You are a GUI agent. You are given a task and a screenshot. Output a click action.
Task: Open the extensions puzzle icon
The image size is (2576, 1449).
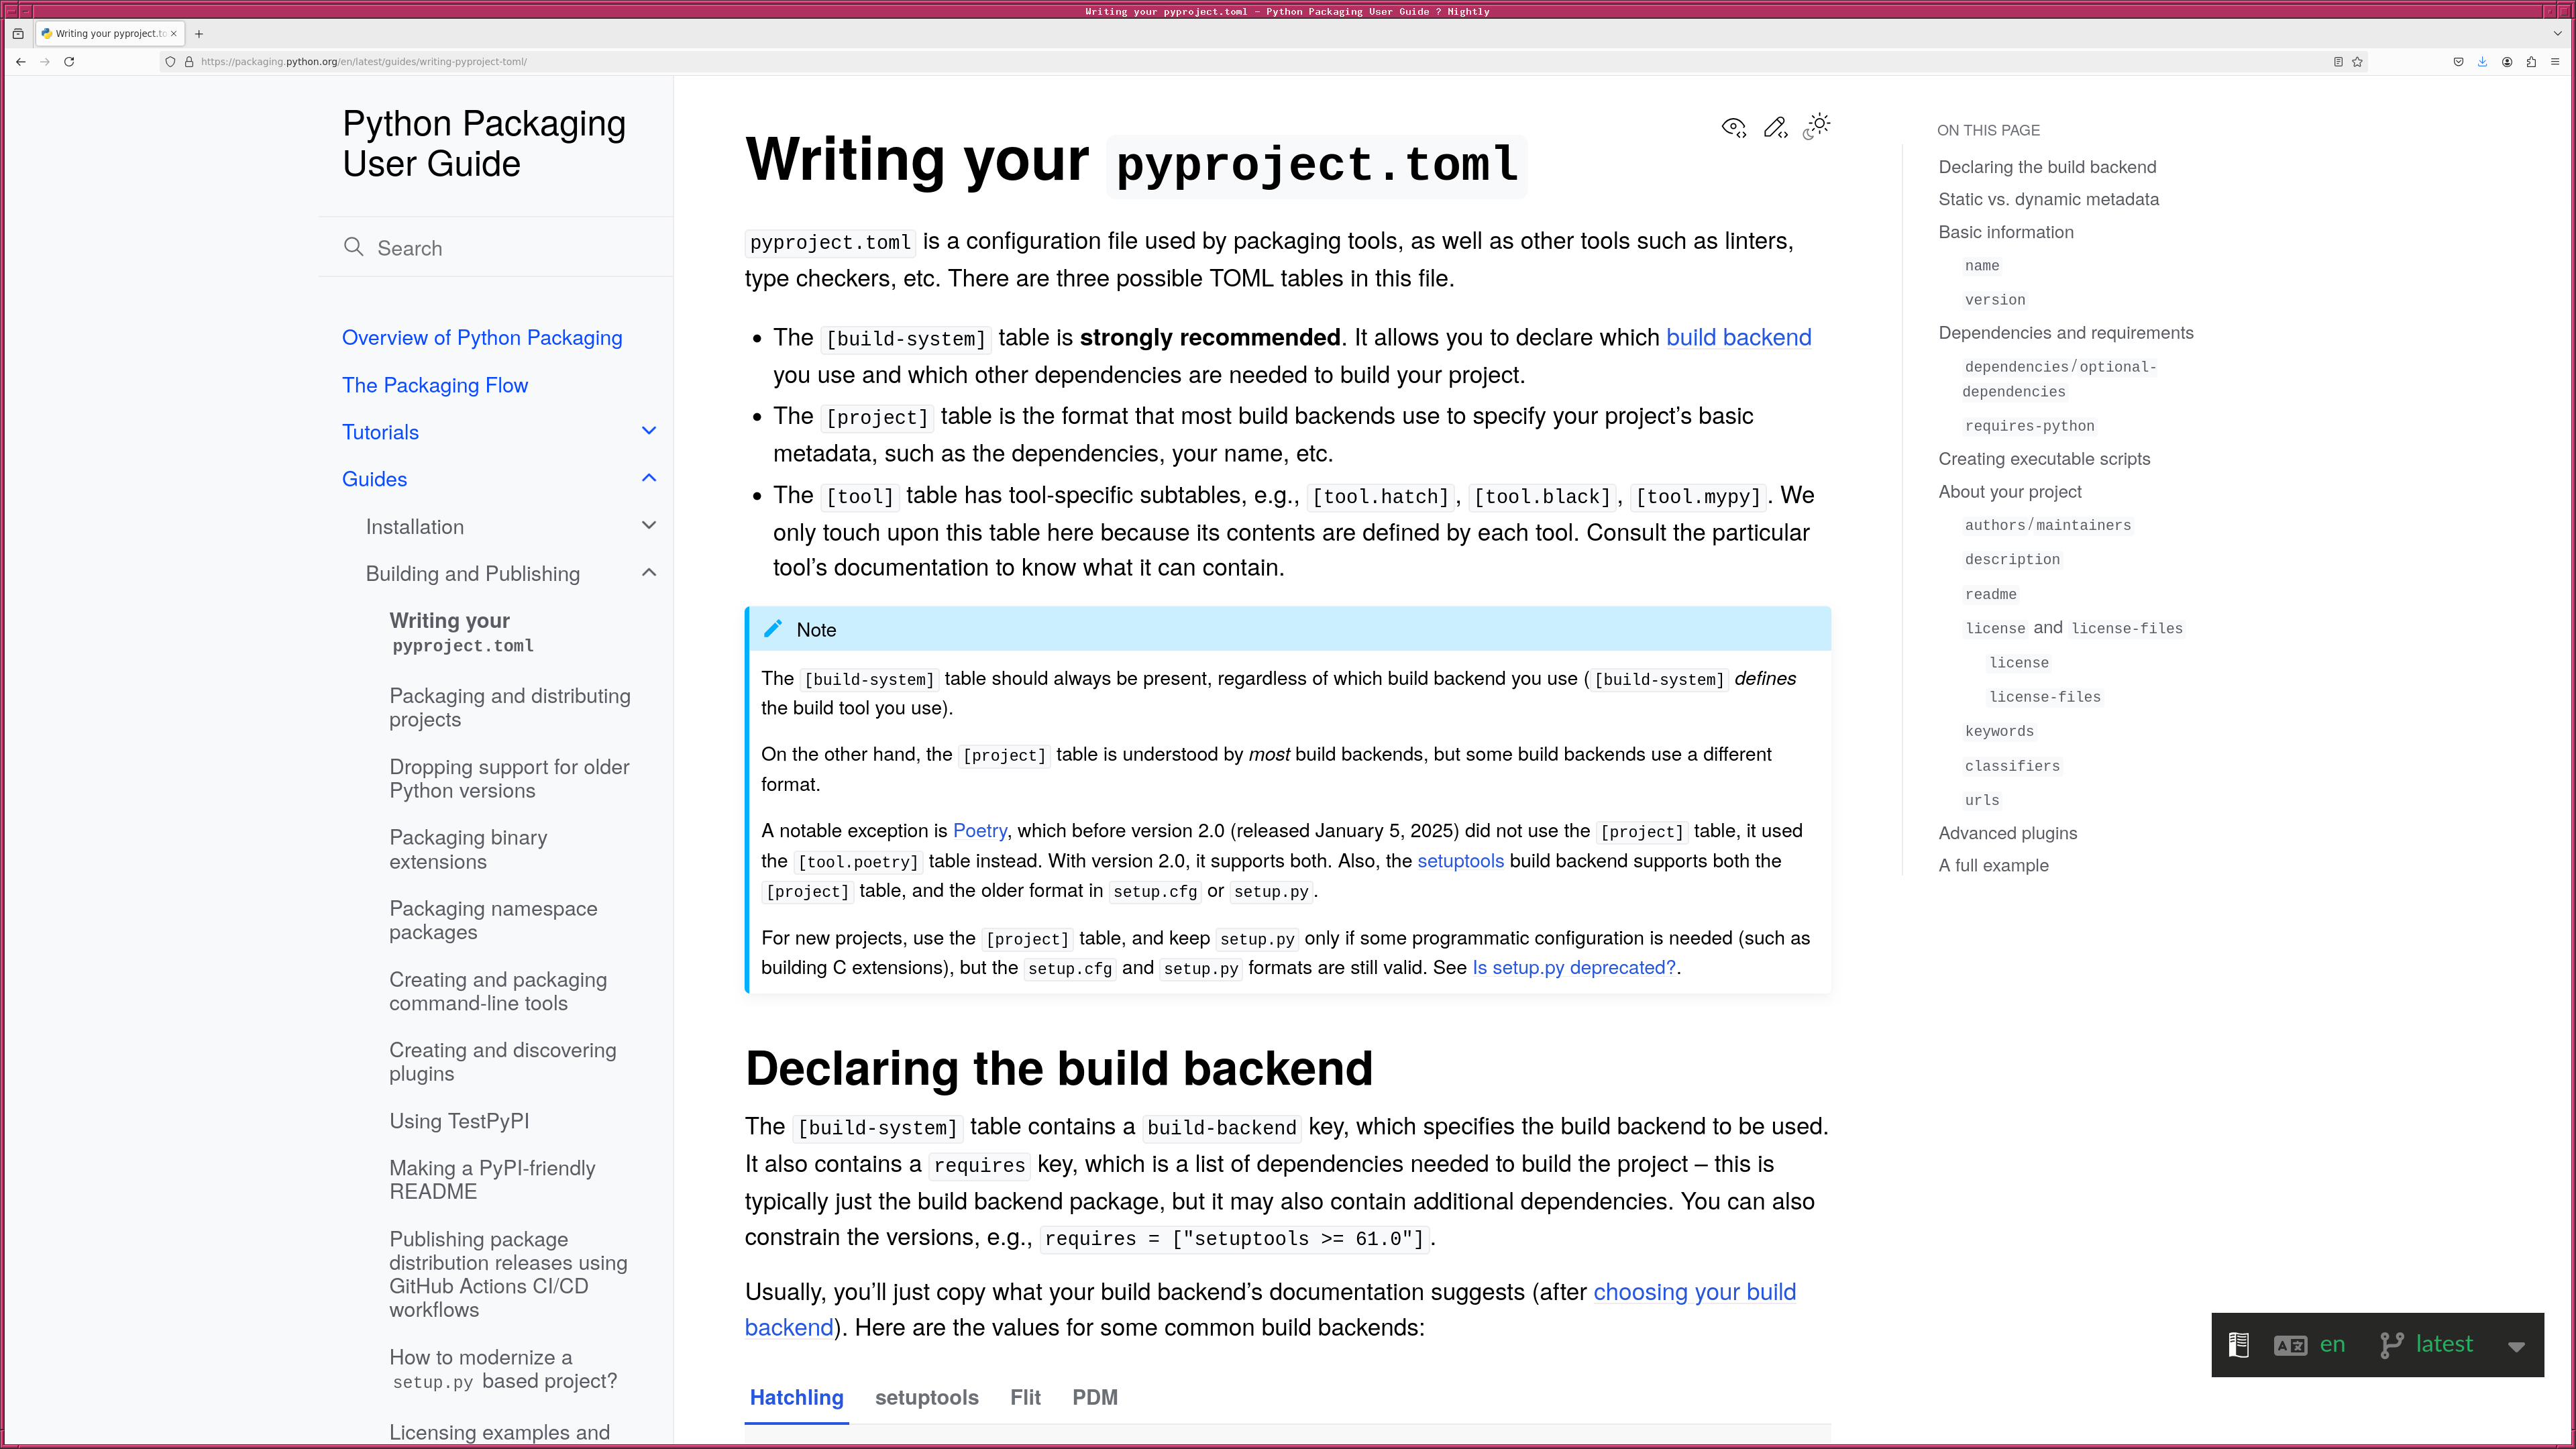[x=2531, y=62]
